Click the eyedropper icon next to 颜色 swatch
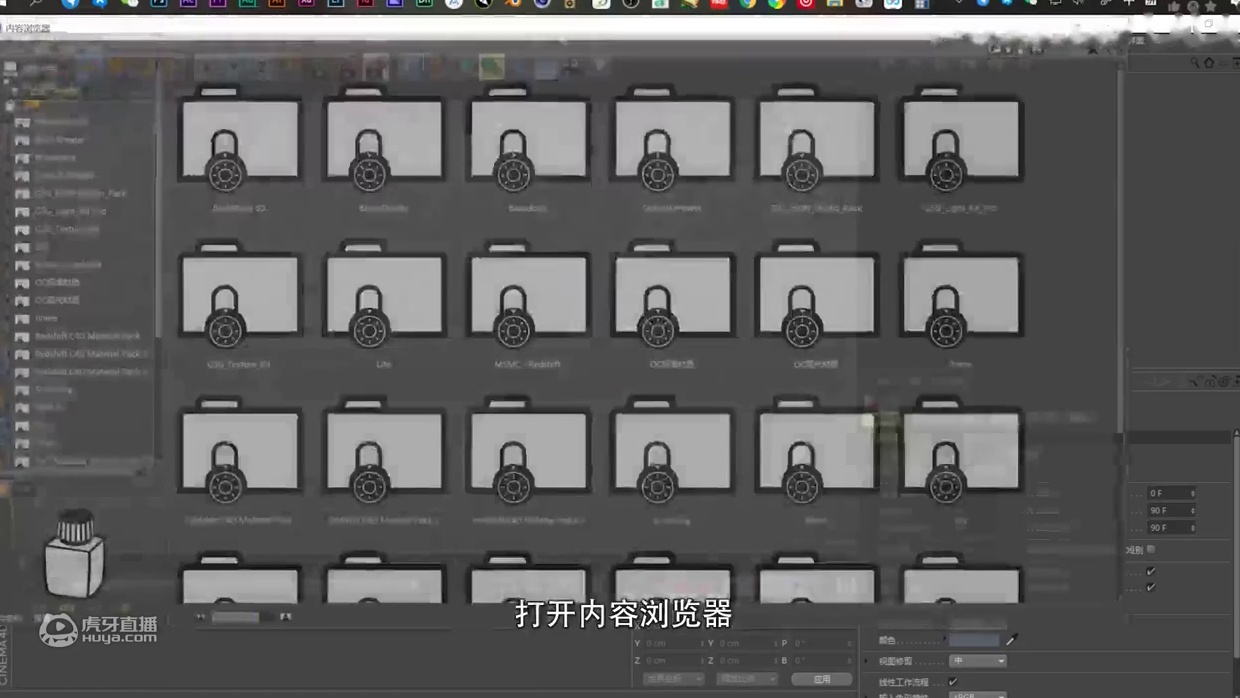 coord(1011,640)
